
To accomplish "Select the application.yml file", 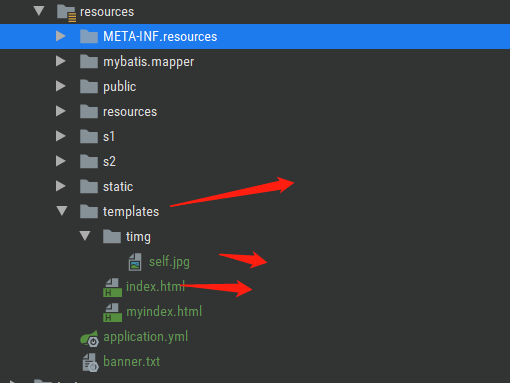I will [146, 337].
